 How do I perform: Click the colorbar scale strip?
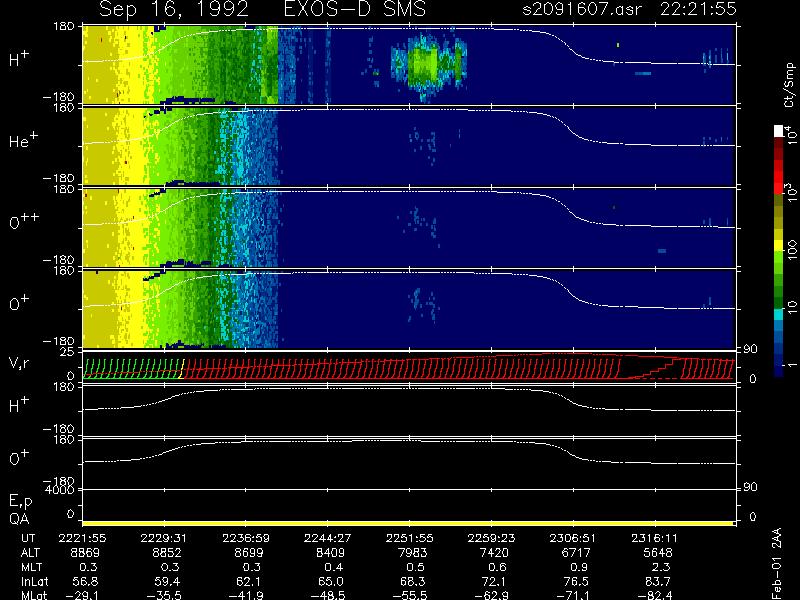click(779, 251)
